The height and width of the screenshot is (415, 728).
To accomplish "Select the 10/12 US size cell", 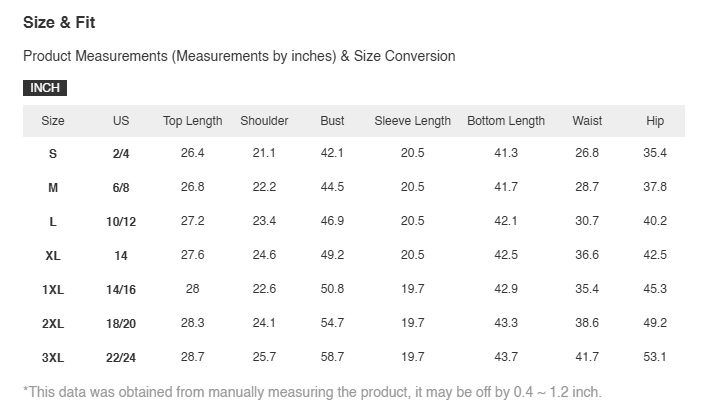I will click(x=121, y=222).
